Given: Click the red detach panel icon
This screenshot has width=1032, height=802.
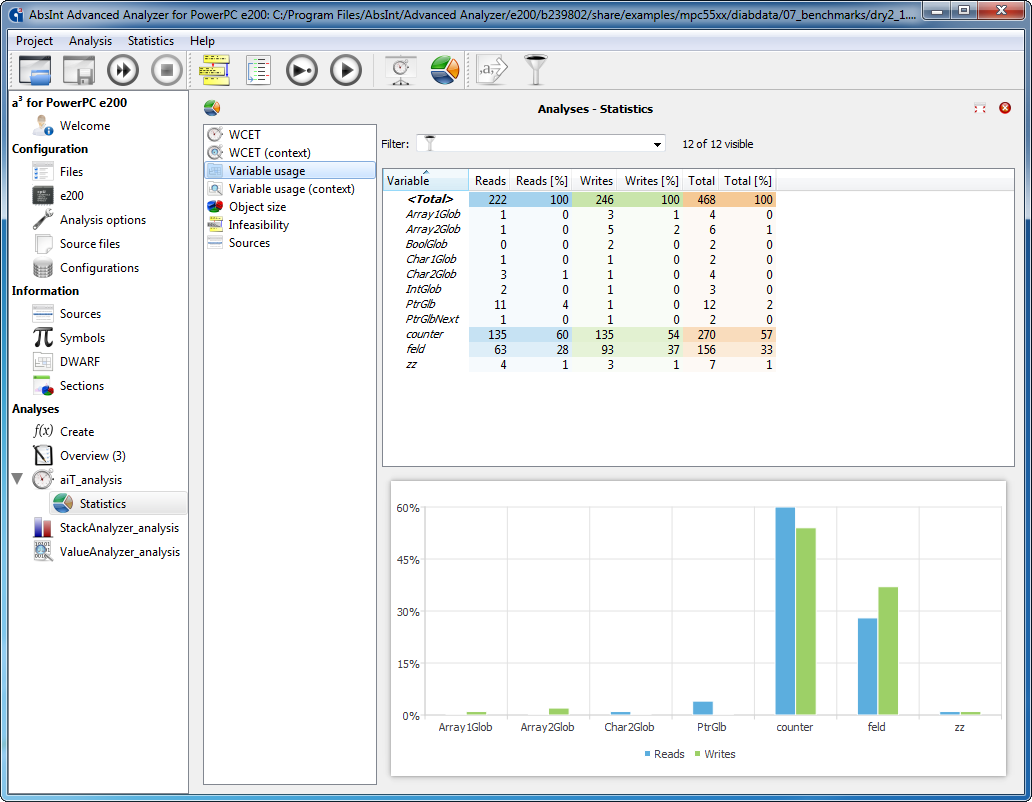Looking at the screenshot, I should [x=980, y=108].
